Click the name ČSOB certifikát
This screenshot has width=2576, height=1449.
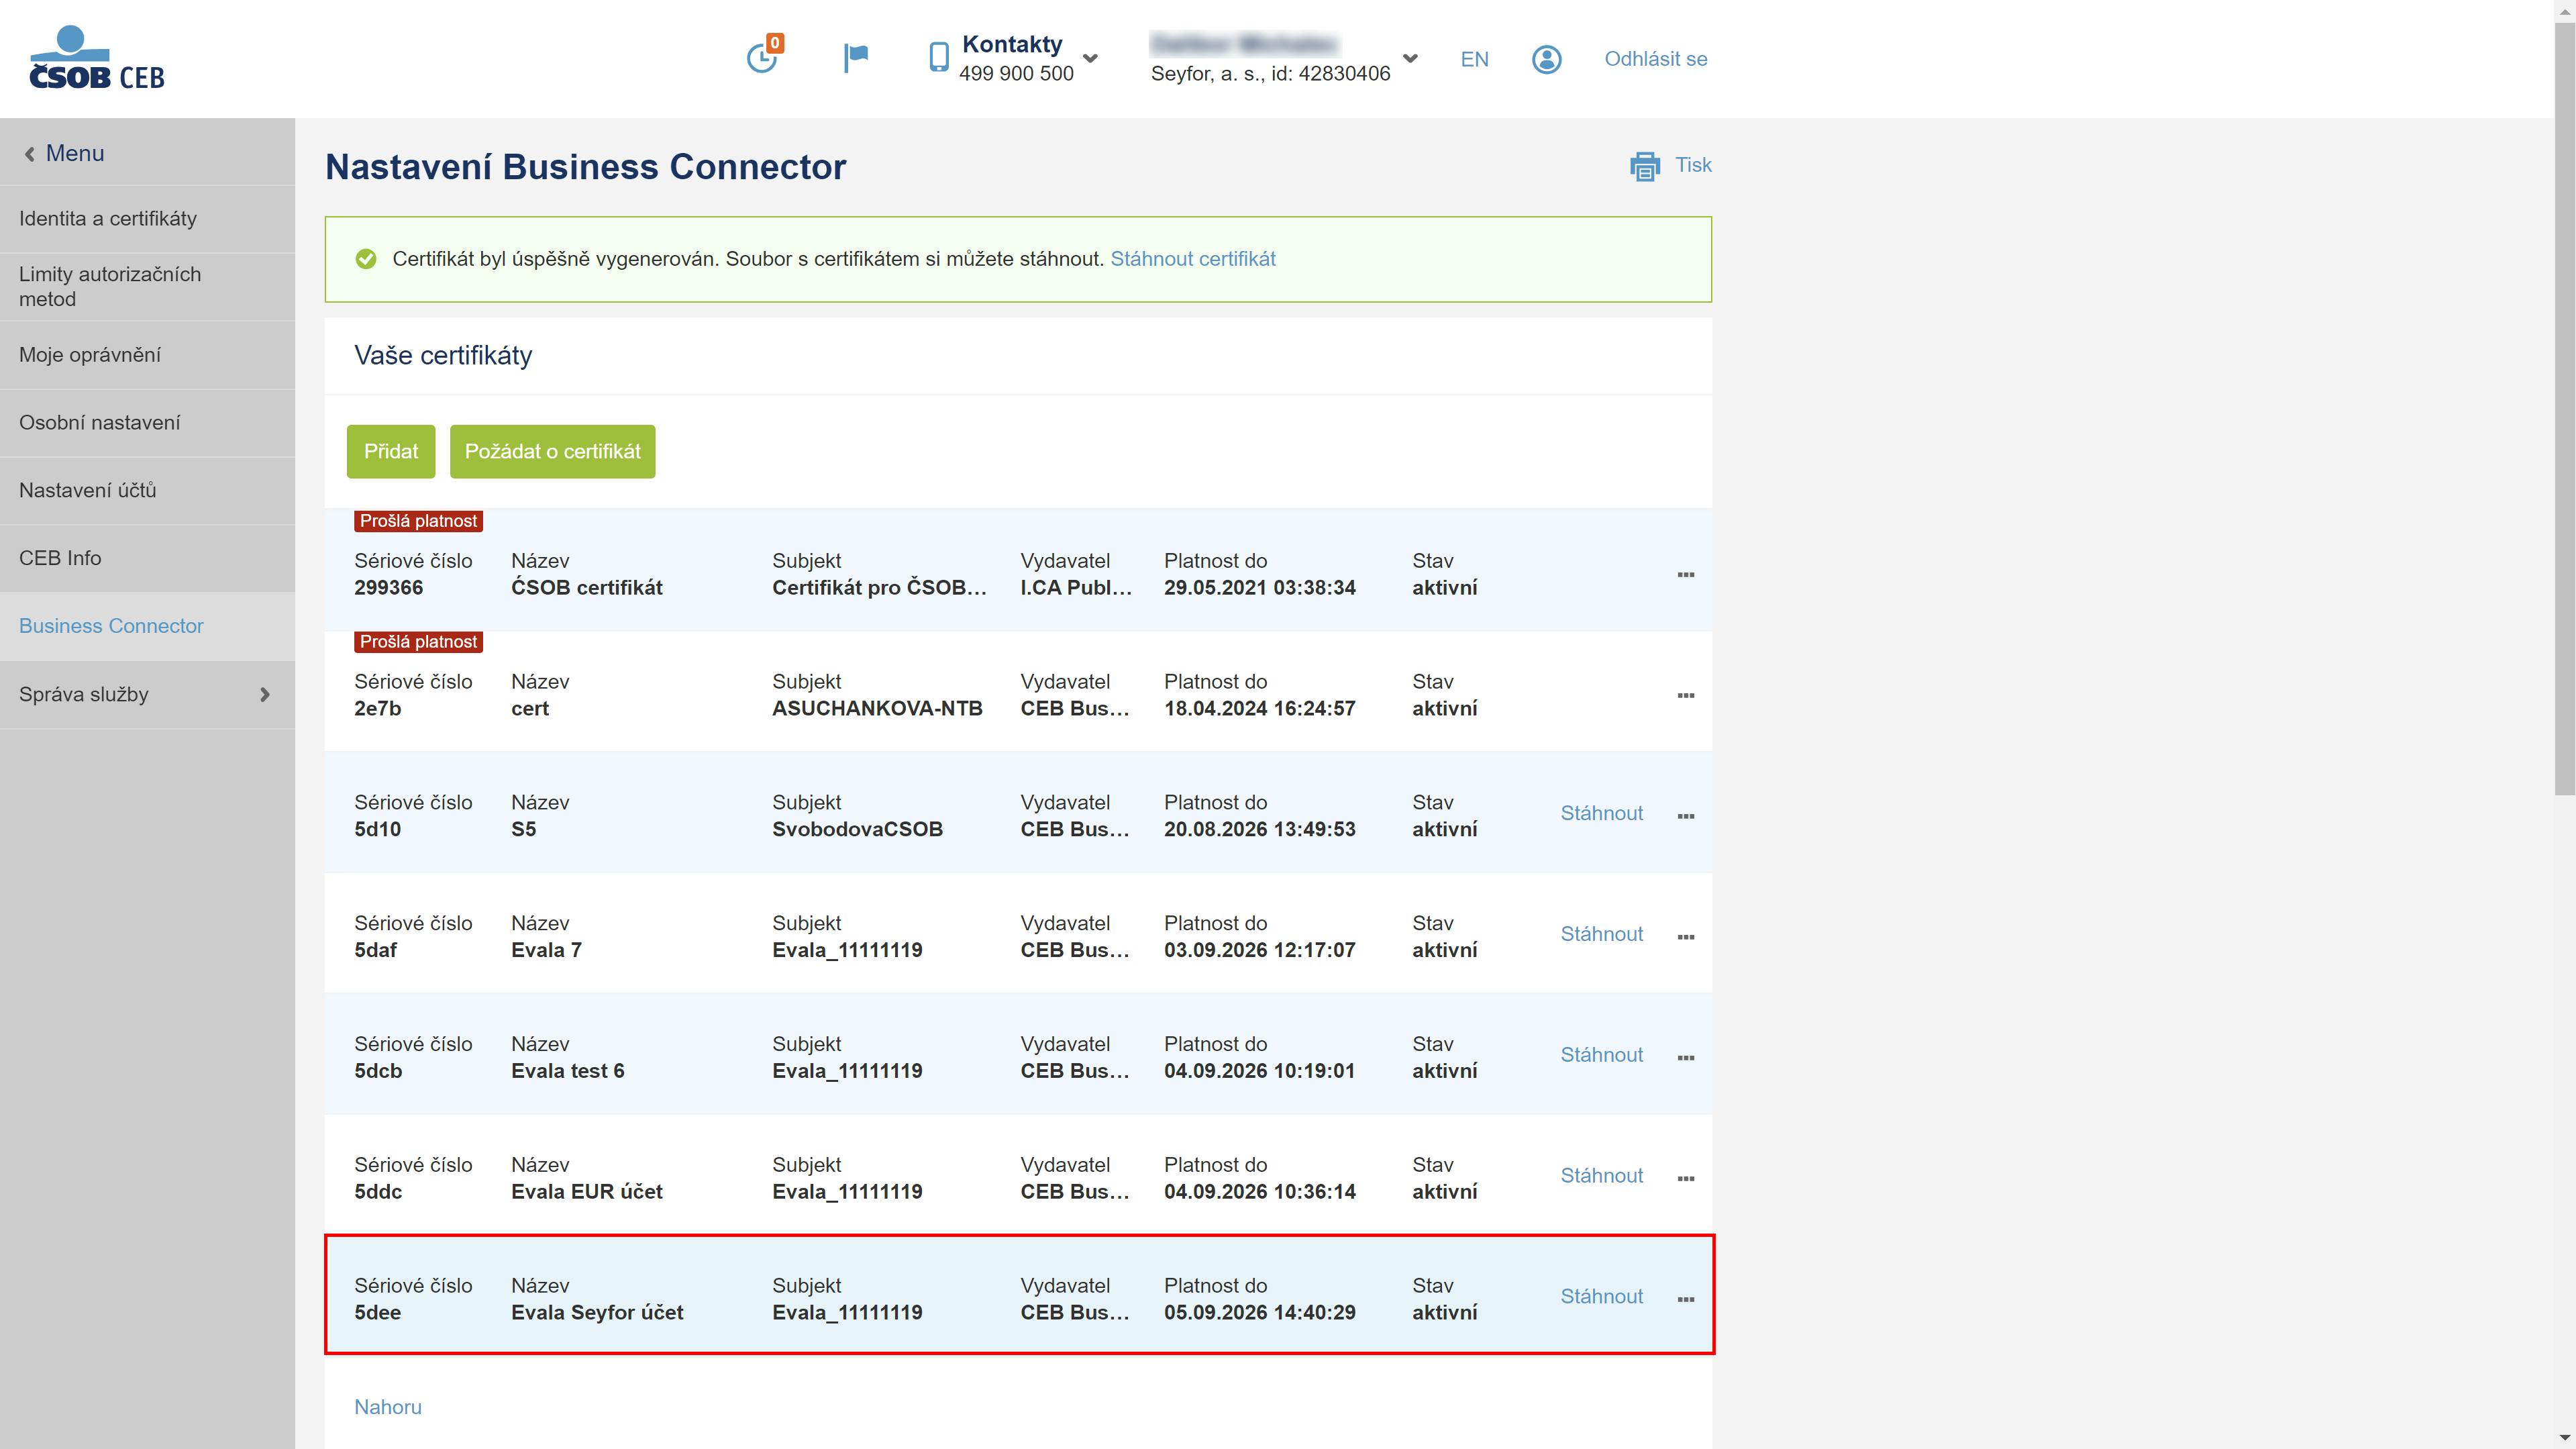587,588
